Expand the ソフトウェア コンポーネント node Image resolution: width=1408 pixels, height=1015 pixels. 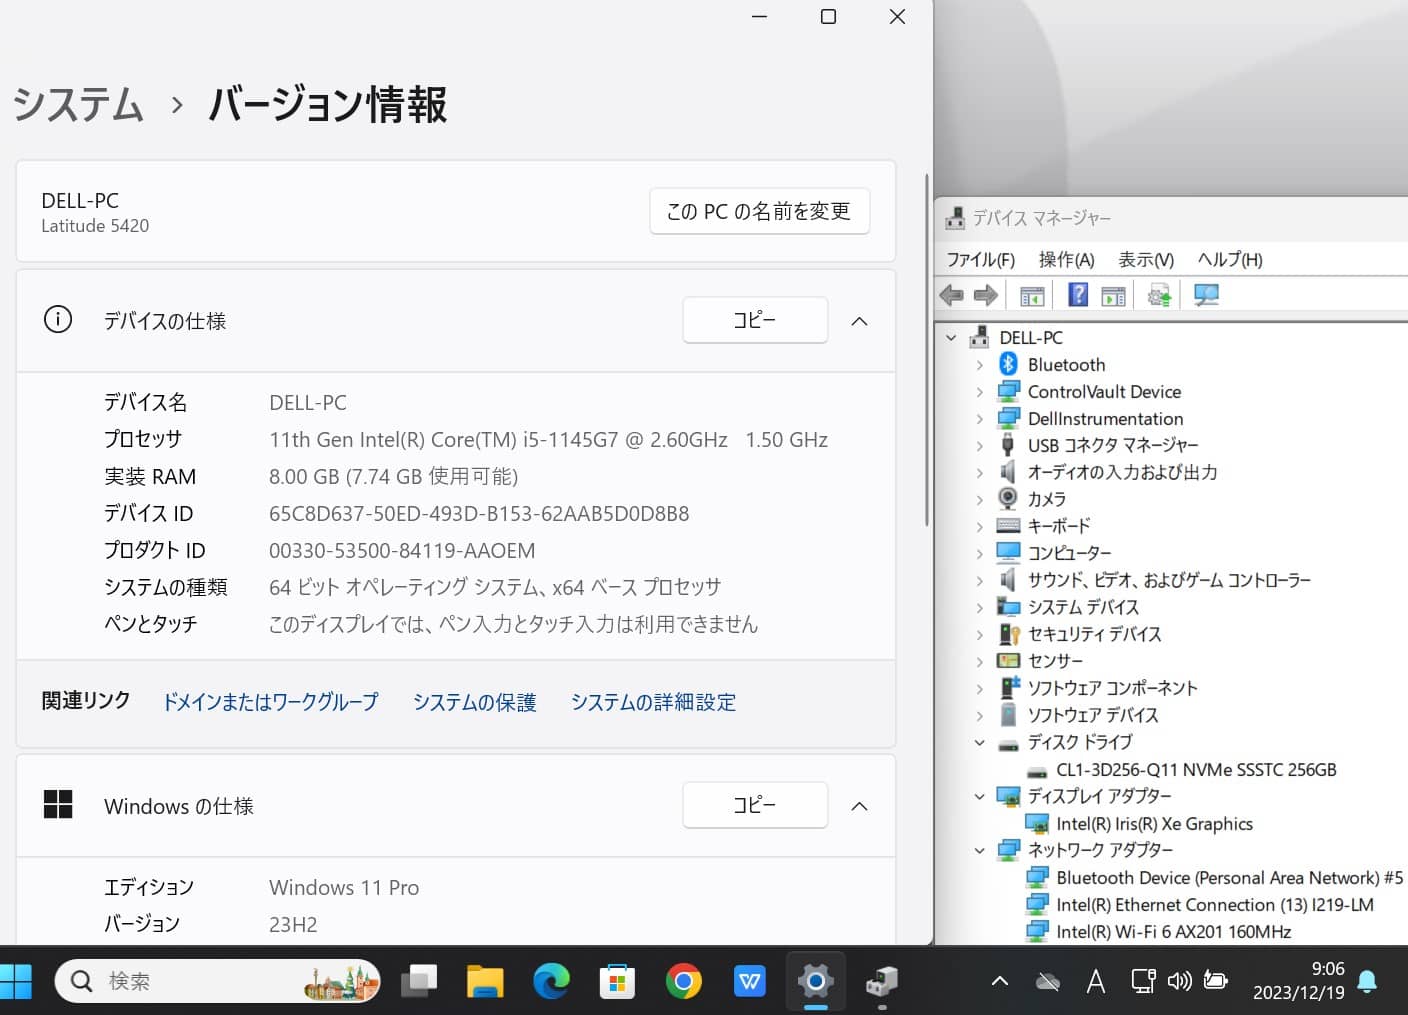[x=979, y=688]
